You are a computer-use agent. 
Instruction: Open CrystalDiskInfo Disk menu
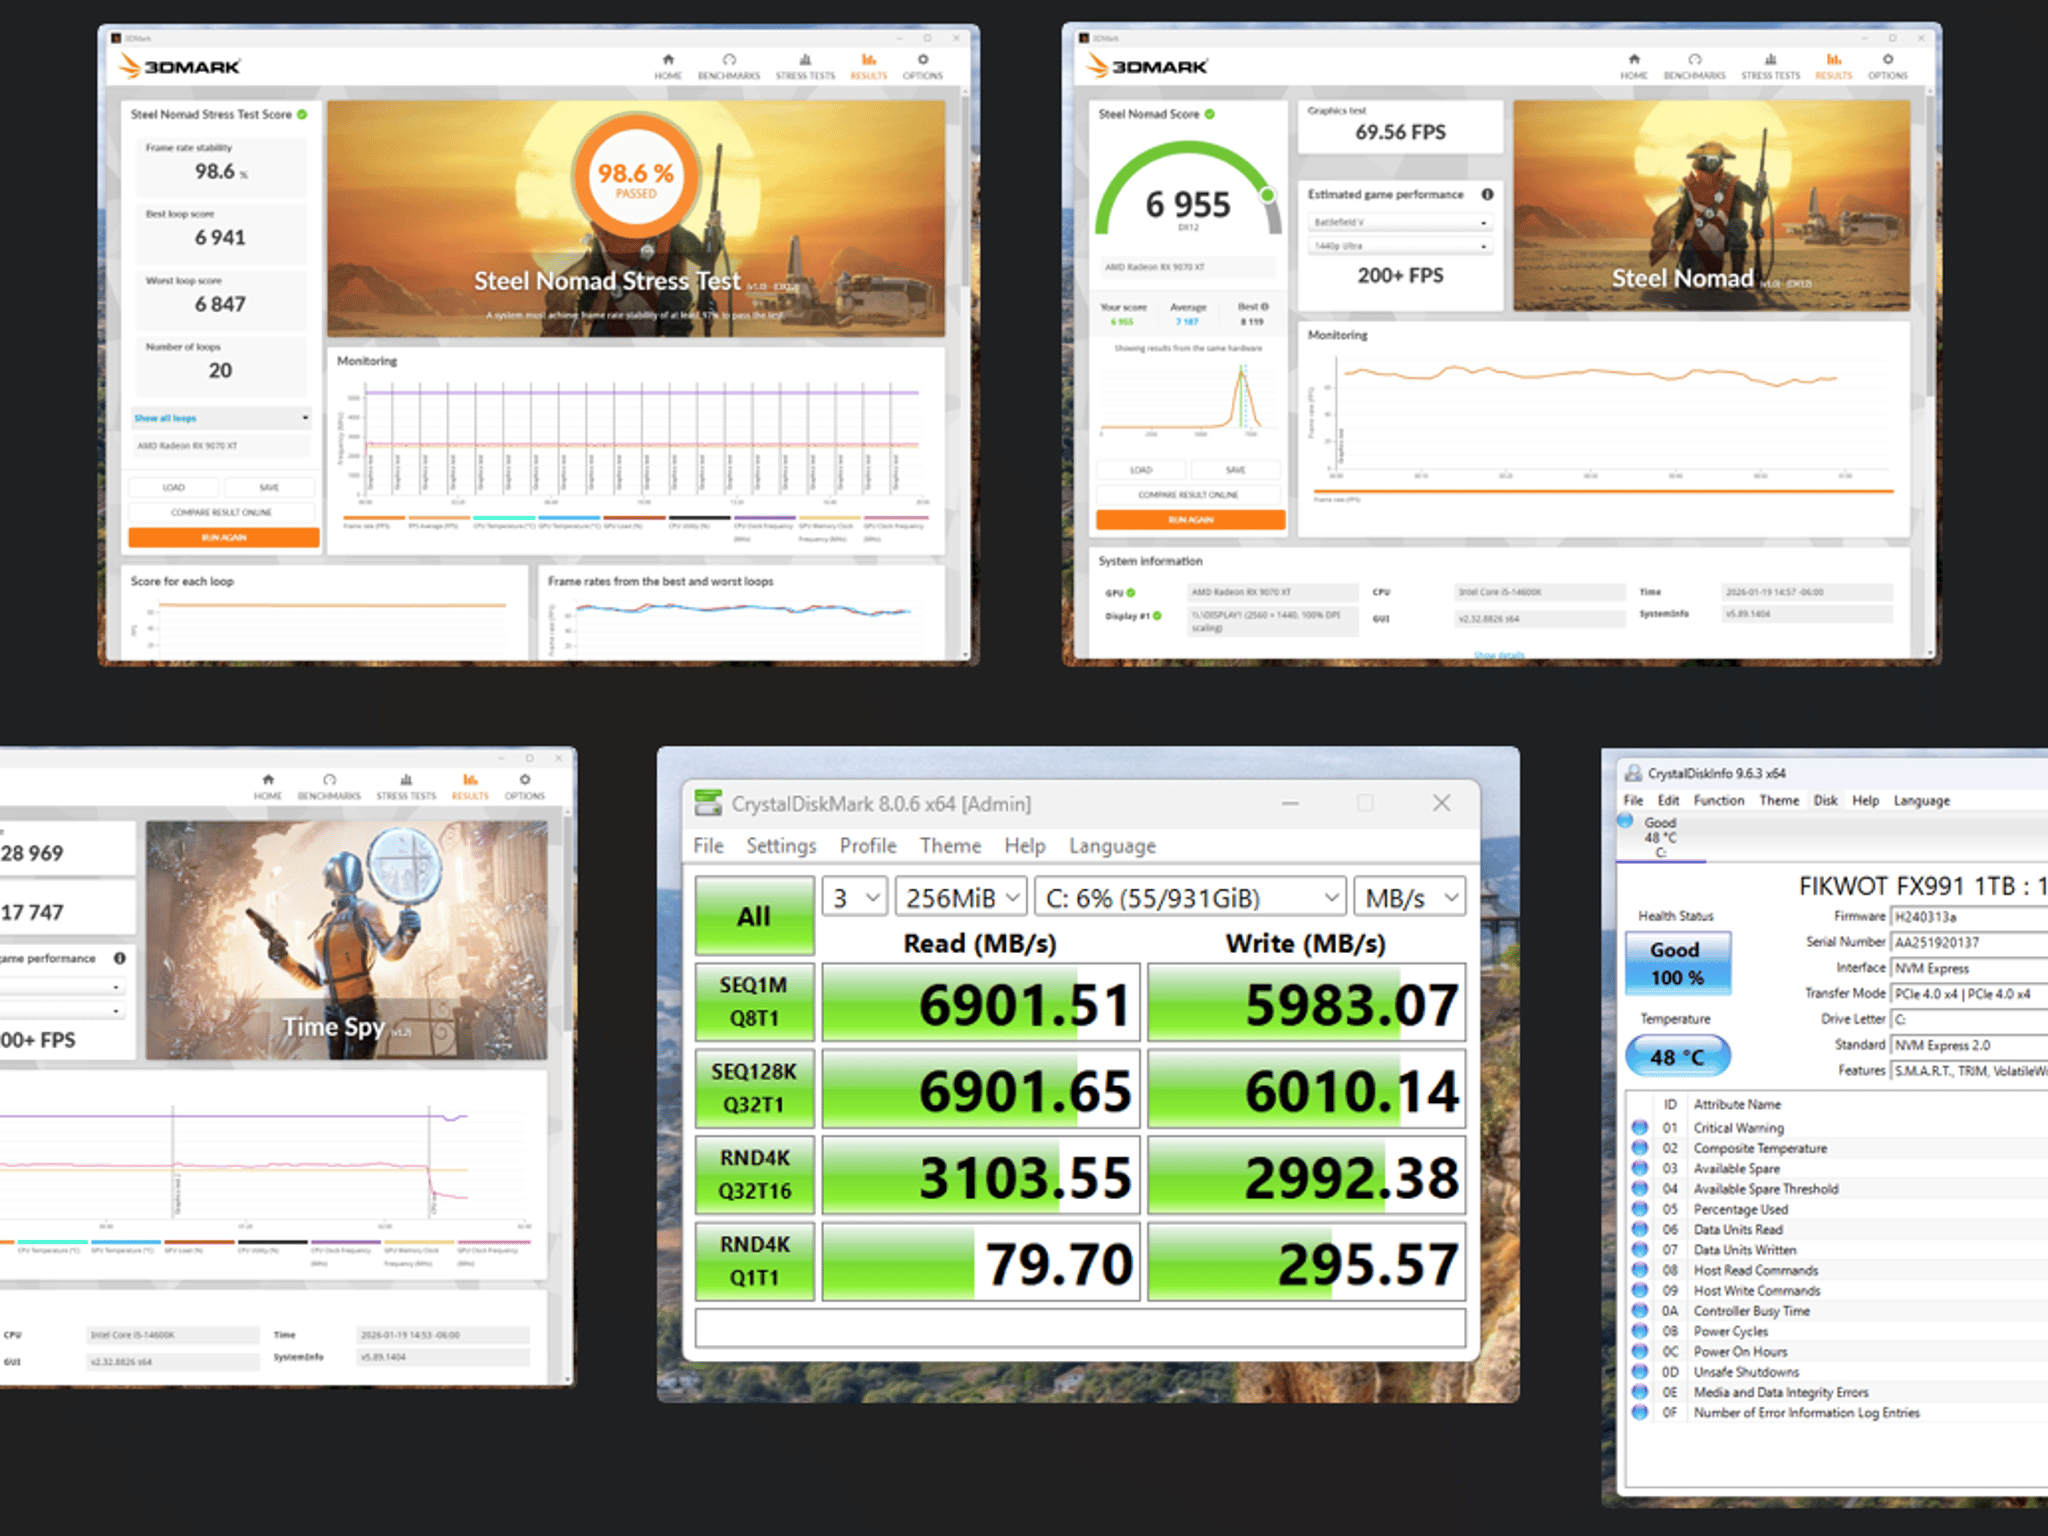pos(1825,800)
